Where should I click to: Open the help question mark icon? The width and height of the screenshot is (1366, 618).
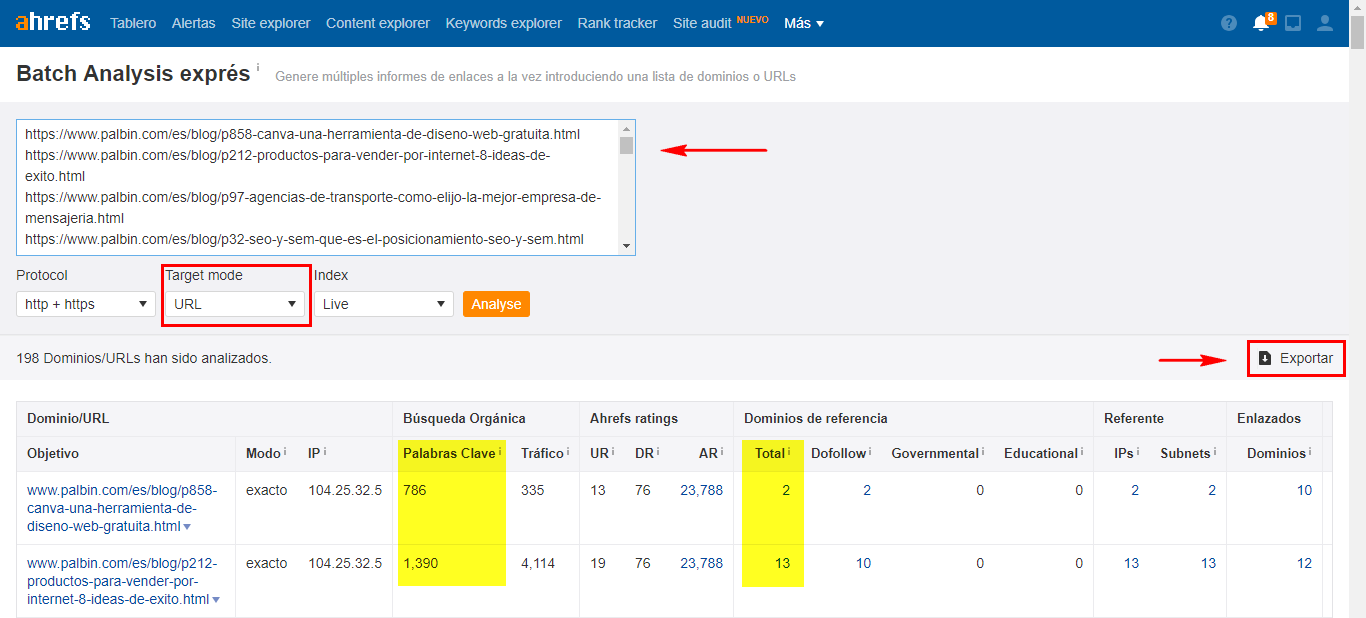(1229, 23)
